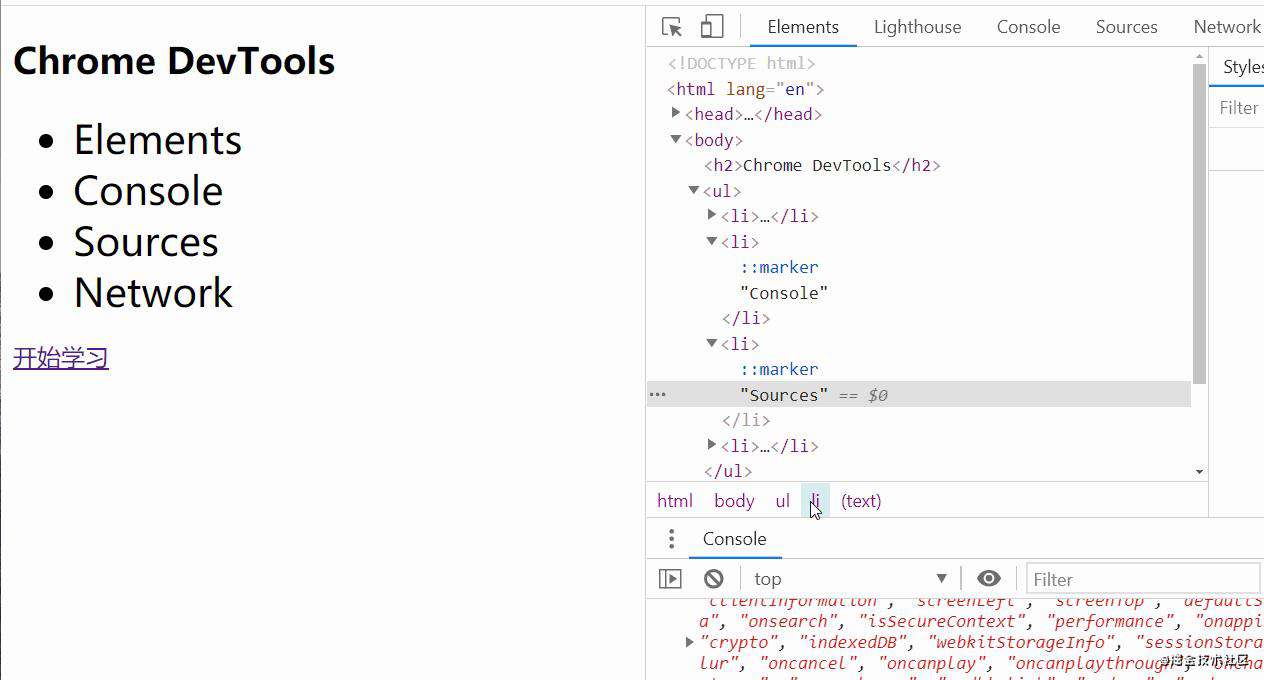Open the Network tab
This screenshot has height=680, width=1264.
tap(1227, 27)
